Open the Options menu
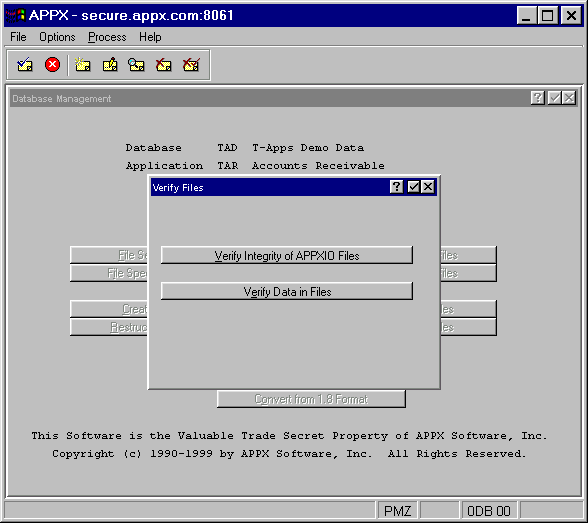This screenshot has width=588, height=523. [x=57, y=37]
